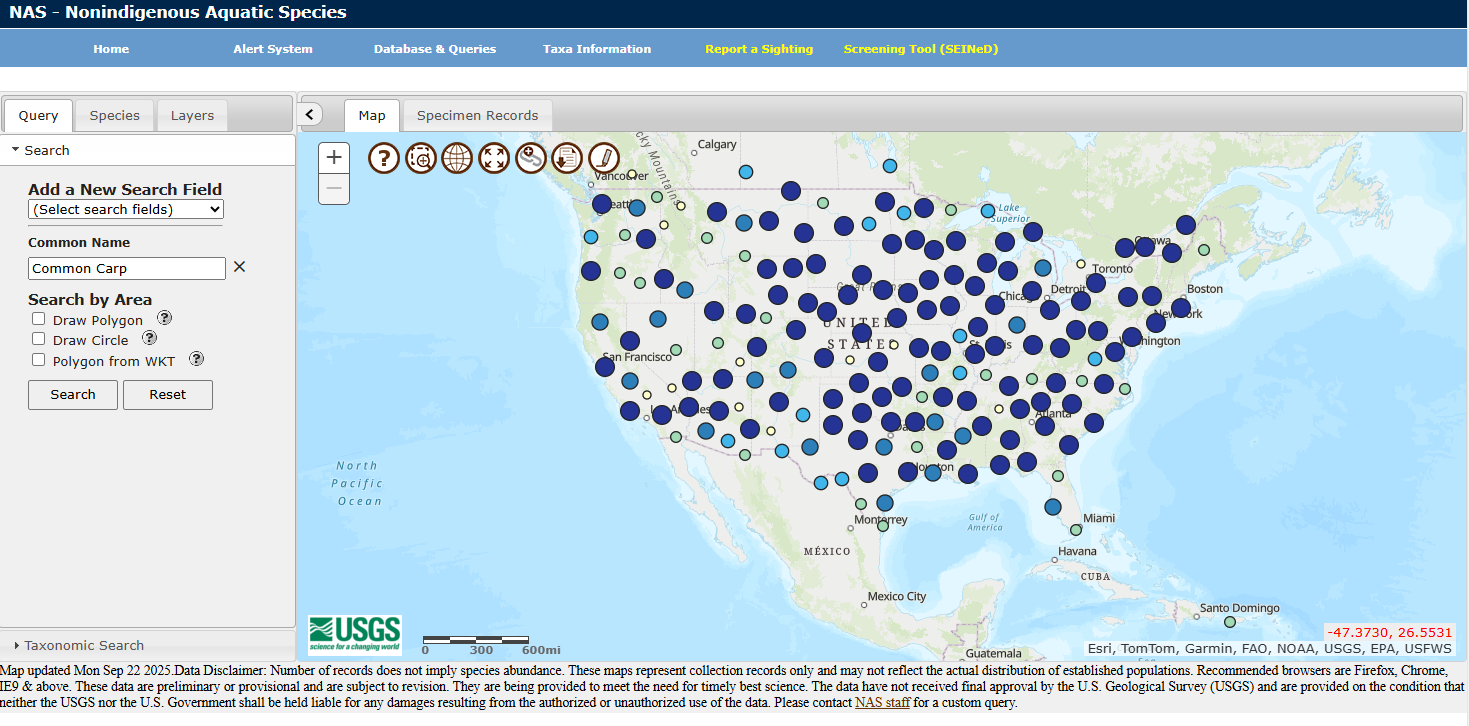Zoom in with the plus button
The height and width of the screenshot is (726, 1469).
click(334, 157)
